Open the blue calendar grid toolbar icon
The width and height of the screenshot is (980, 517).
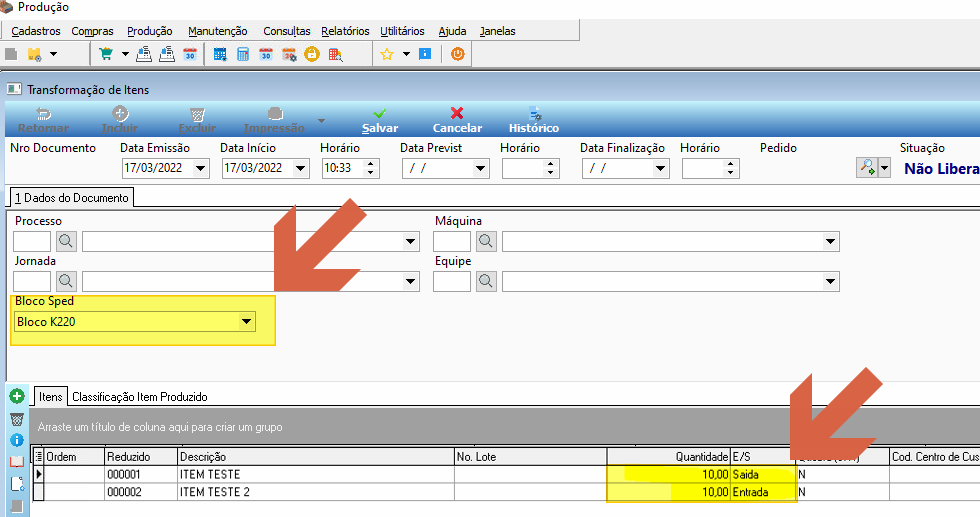pos(220,54)
